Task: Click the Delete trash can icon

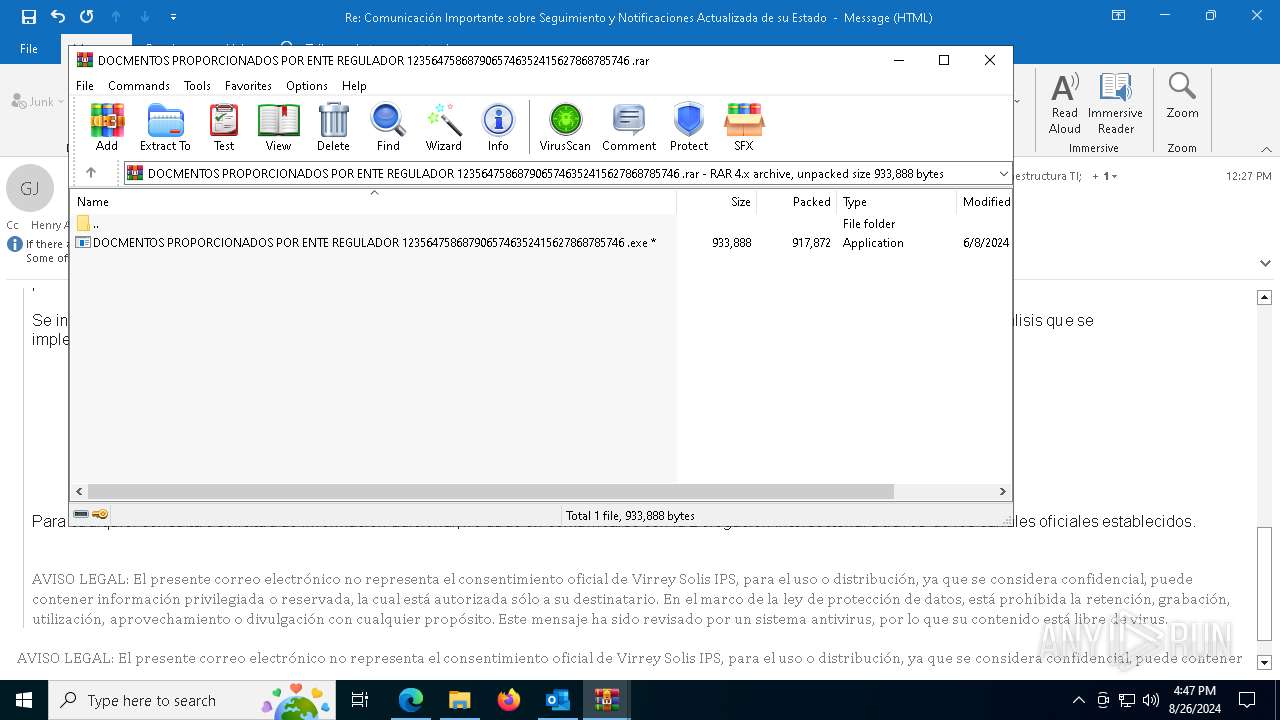Action: point(333,127)
